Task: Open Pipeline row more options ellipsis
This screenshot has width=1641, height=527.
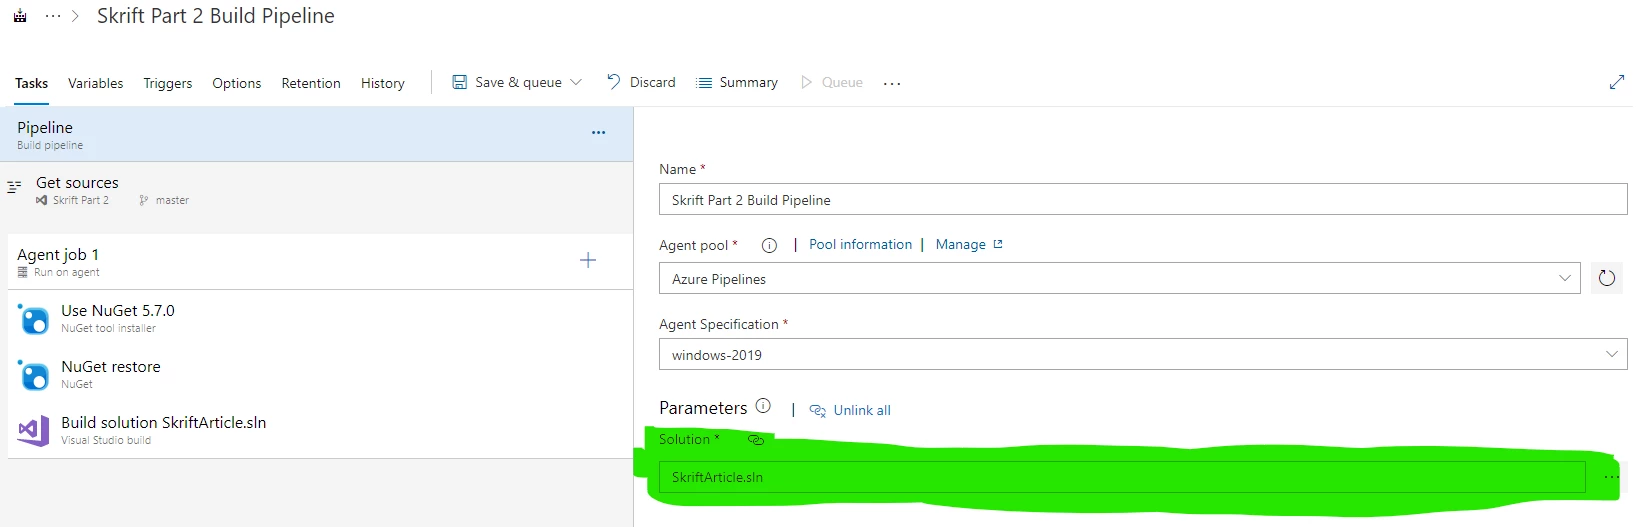Action: pos(598,132)
